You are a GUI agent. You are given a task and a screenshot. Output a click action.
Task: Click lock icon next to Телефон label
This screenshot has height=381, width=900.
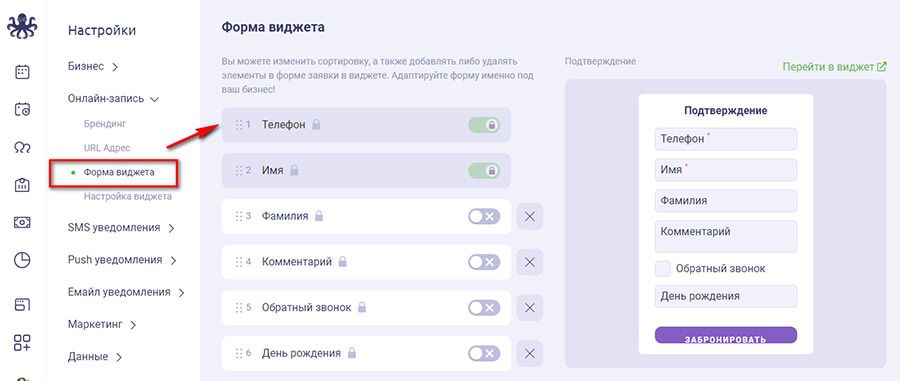point(316,124)
